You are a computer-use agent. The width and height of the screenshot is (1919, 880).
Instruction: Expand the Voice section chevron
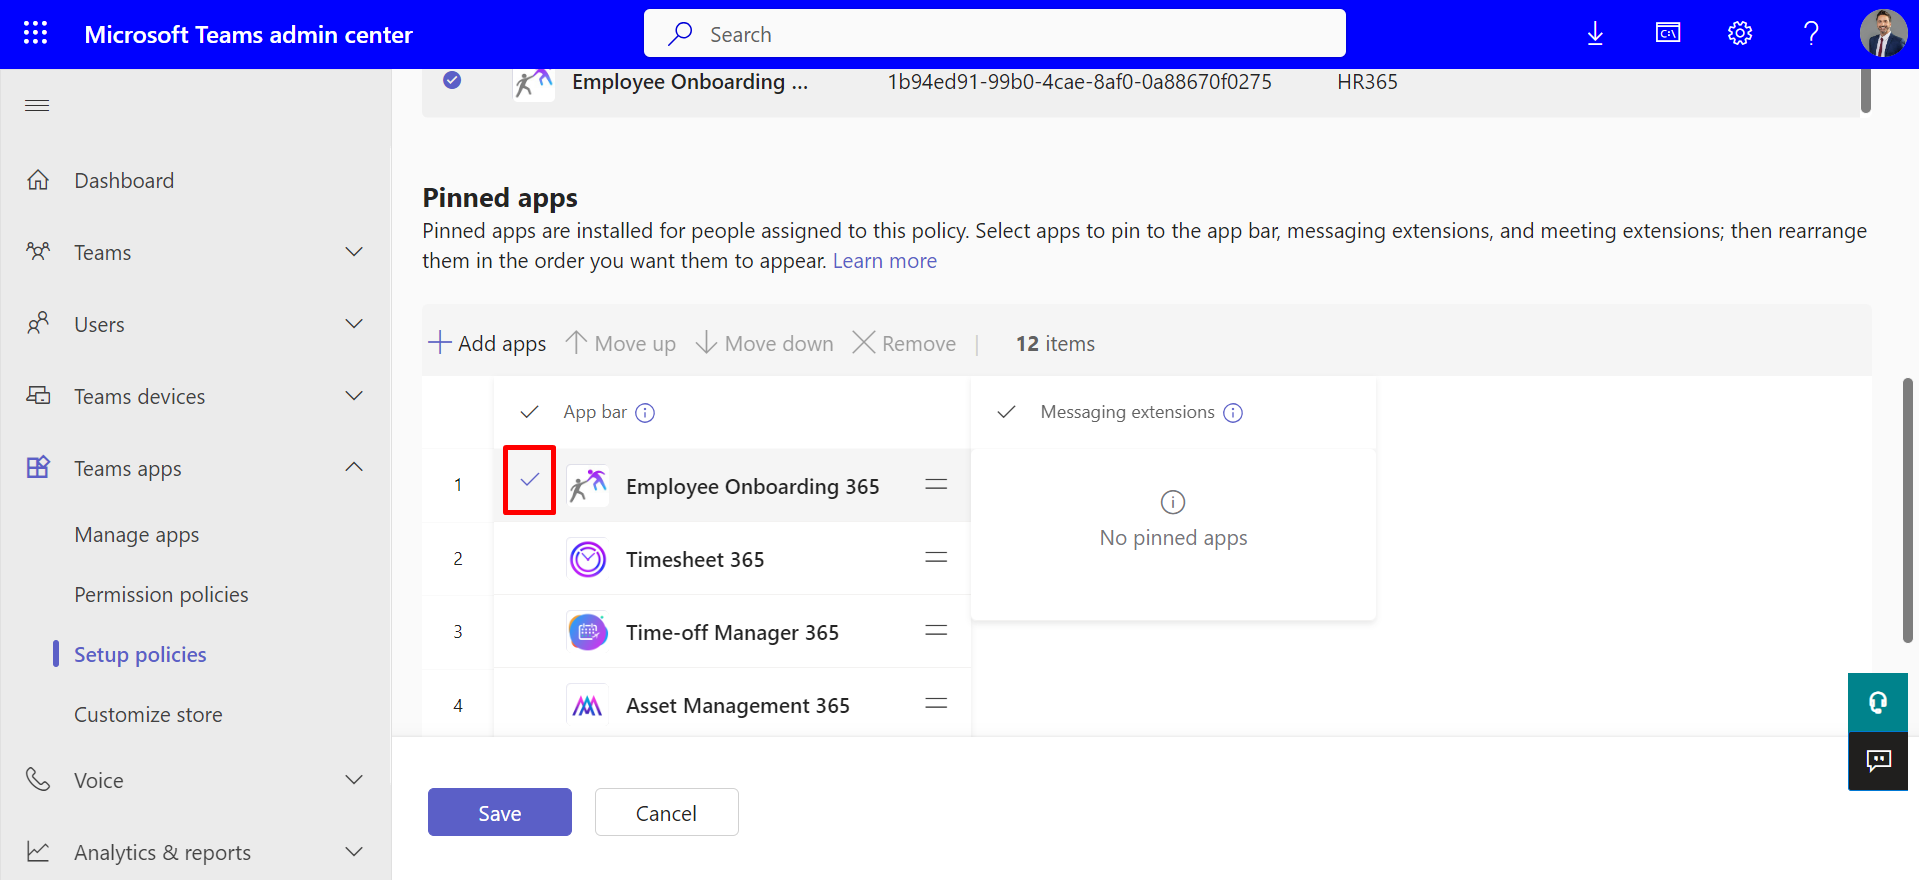coord(354,780)
